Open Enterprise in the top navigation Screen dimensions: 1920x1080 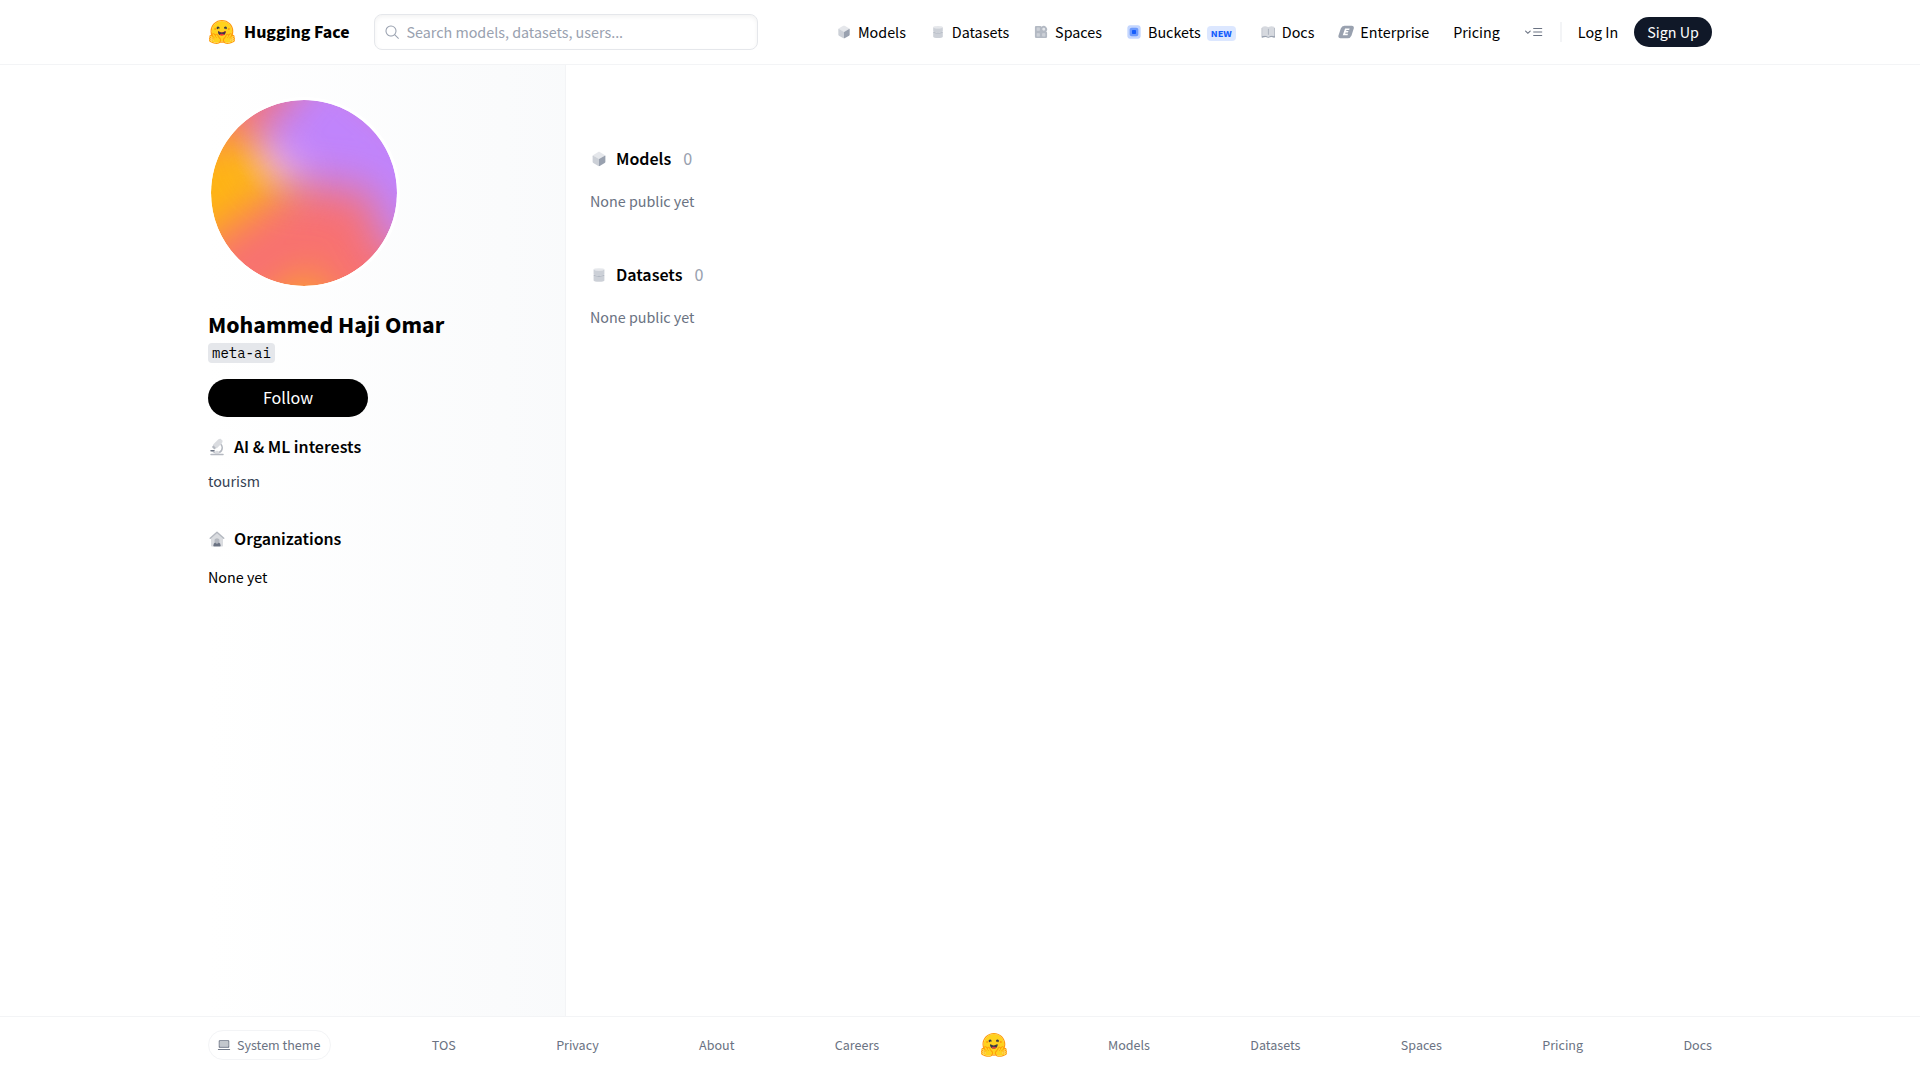click(1384, 33)
